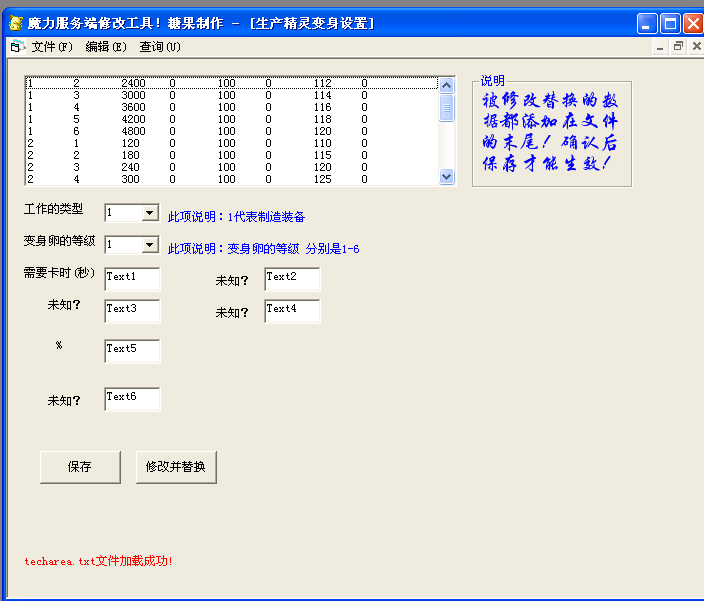Close the inner child window in menu bar
Screen dimensions: 704x601
[695, 46]
